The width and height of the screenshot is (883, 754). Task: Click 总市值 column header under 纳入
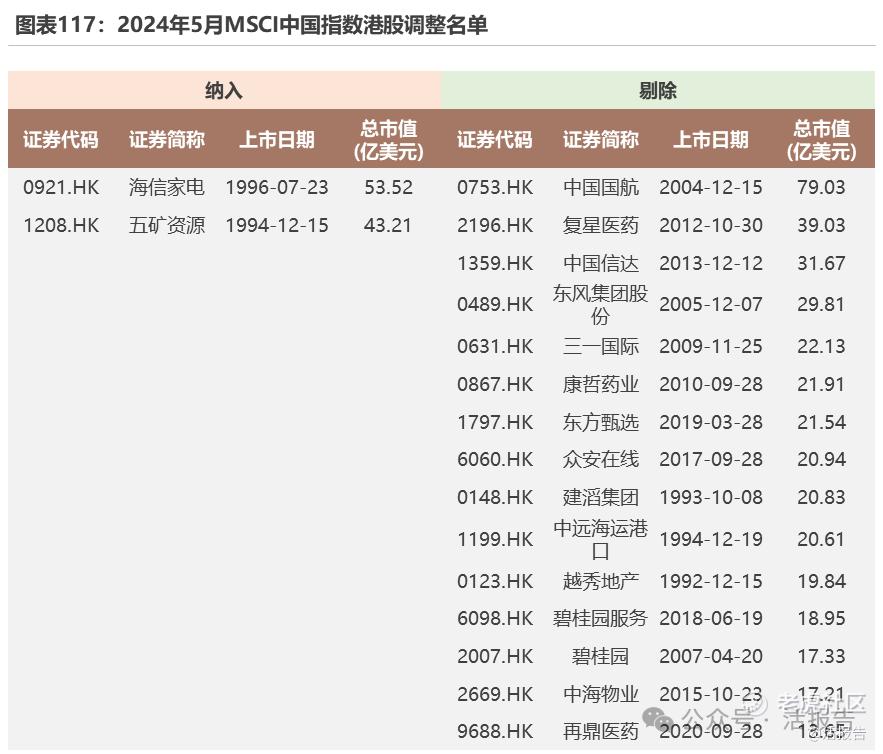click(389, 140)
